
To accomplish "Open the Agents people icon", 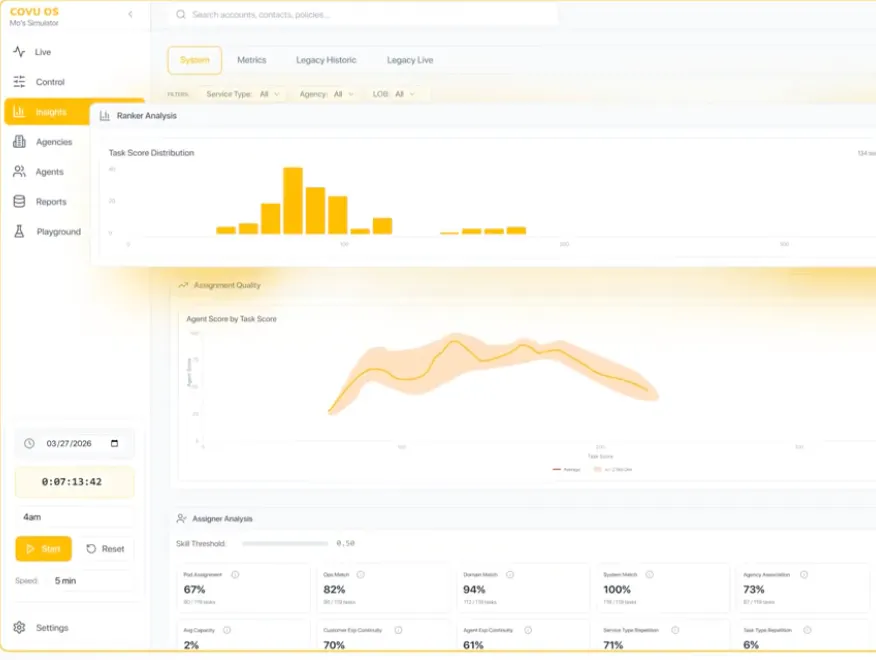I will coord(19,172).
